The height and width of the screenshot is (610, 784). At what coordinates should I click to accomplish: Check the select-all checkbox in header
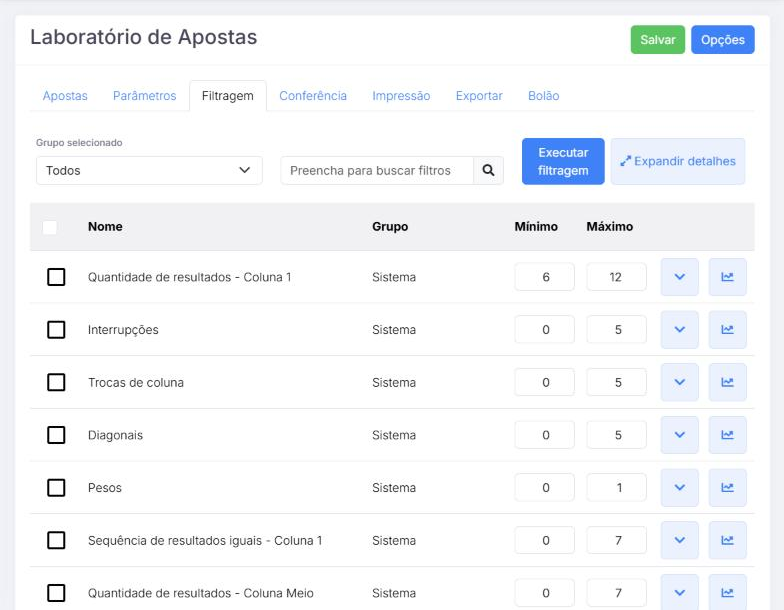(x=50, y=227)
